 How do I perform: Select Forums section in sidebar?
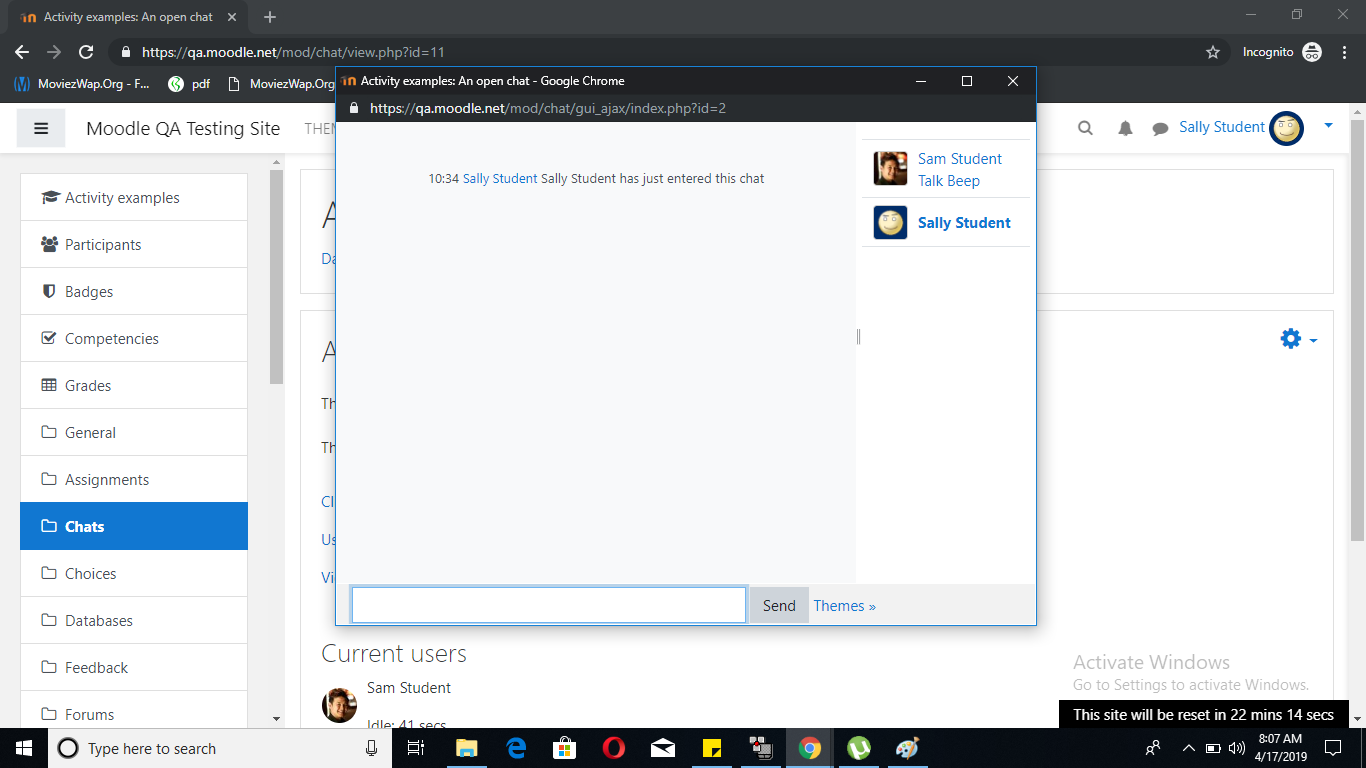[134, 712]
